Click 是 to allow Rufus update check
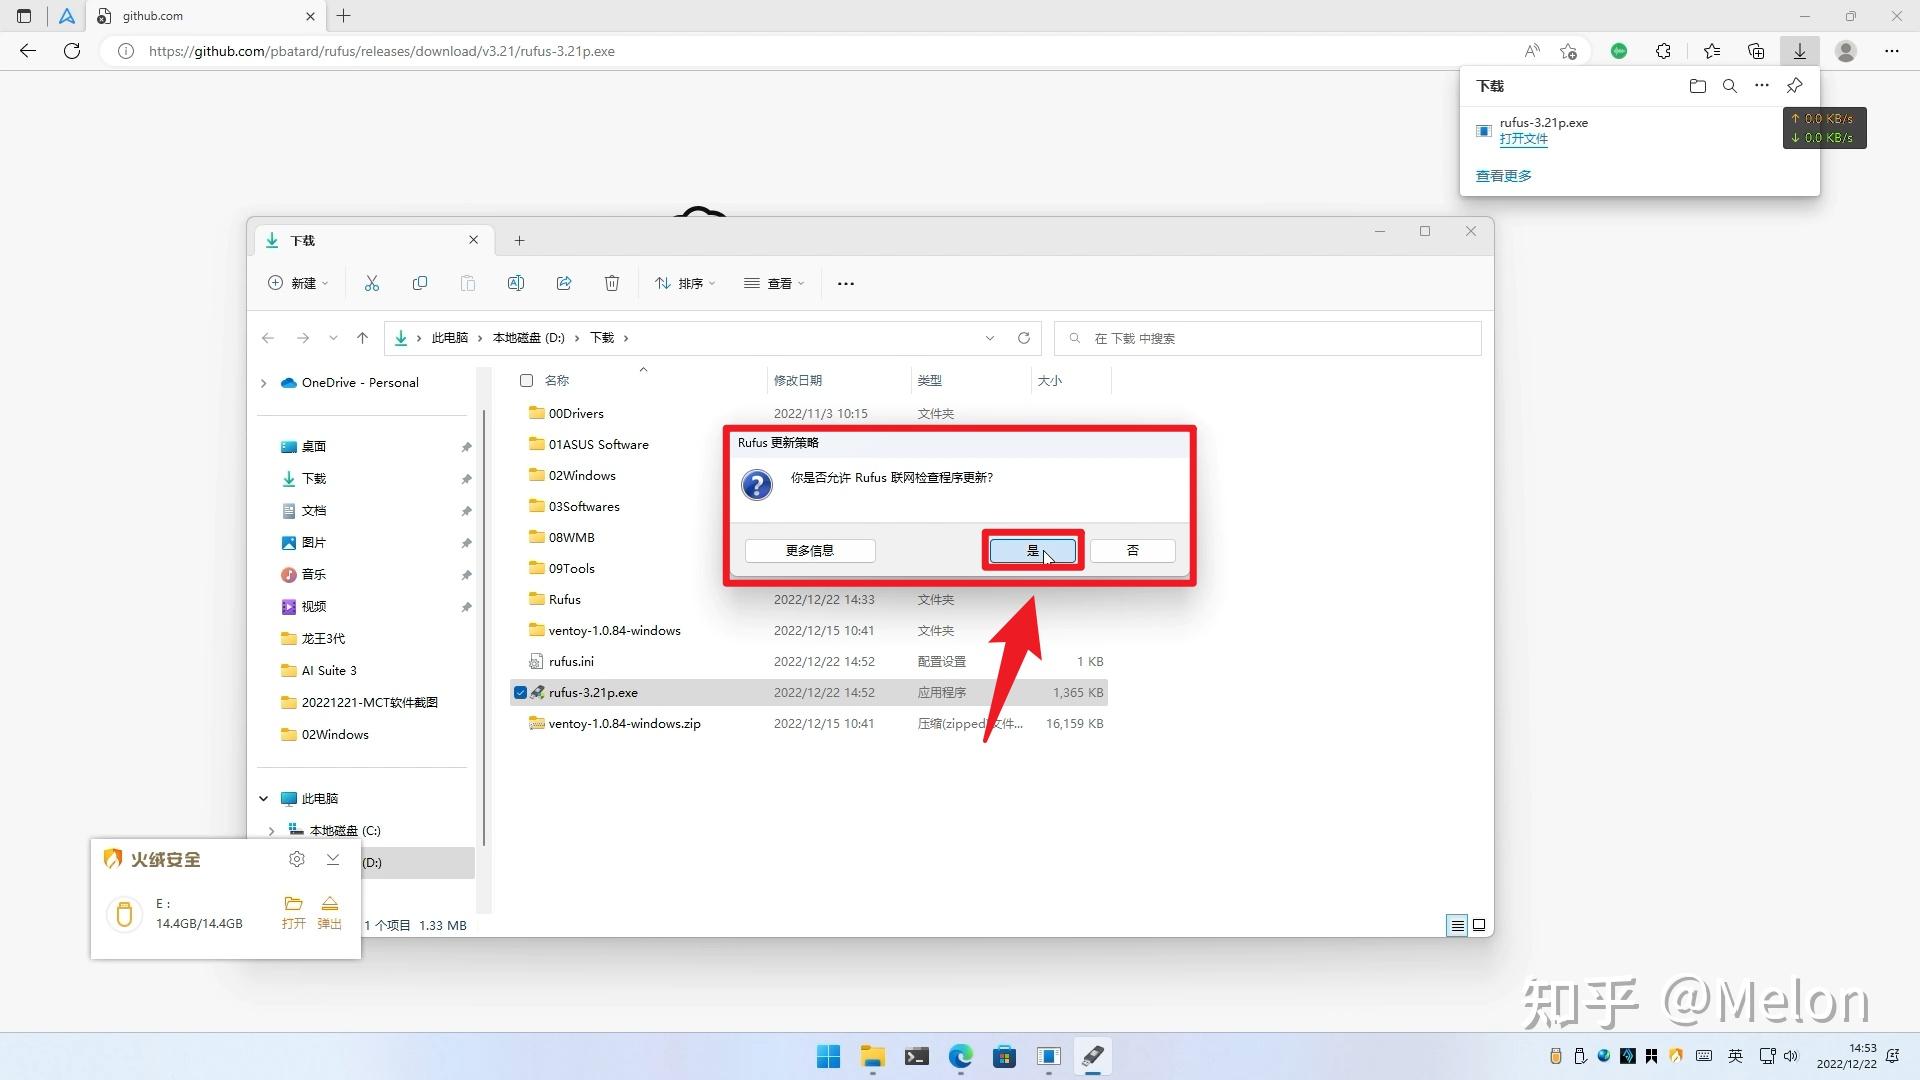 pyautogui.click(x=1032, y=550)
